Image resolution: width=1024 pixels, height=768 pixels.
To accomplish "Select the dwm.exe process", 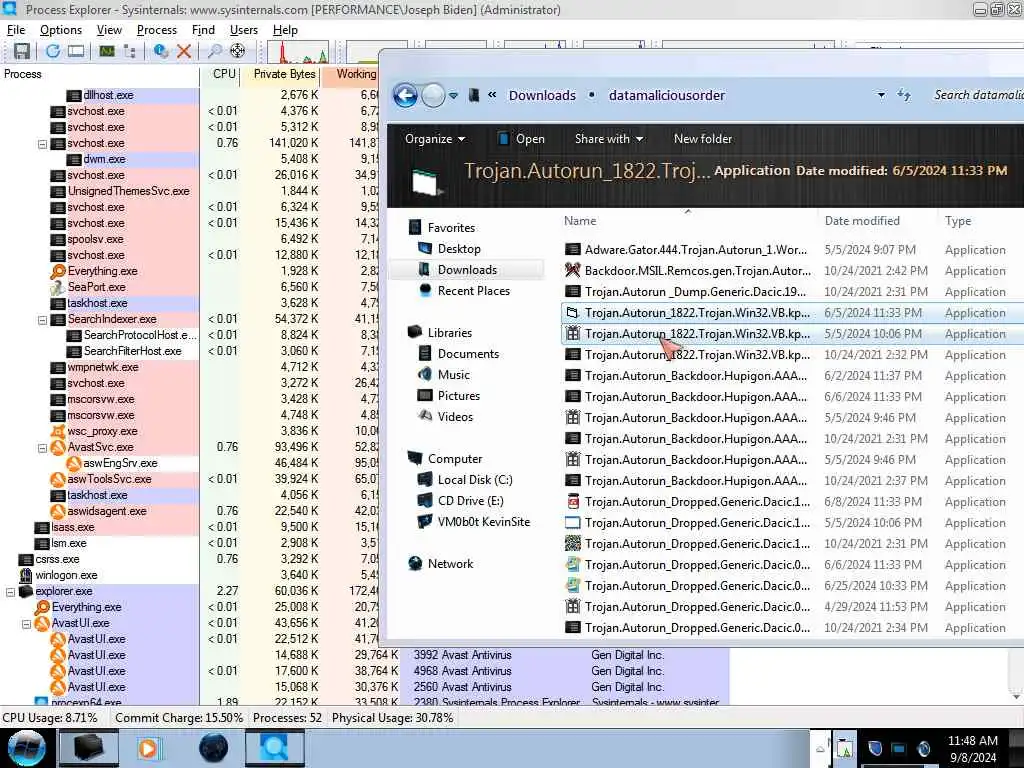I will (x=104, y=159).
